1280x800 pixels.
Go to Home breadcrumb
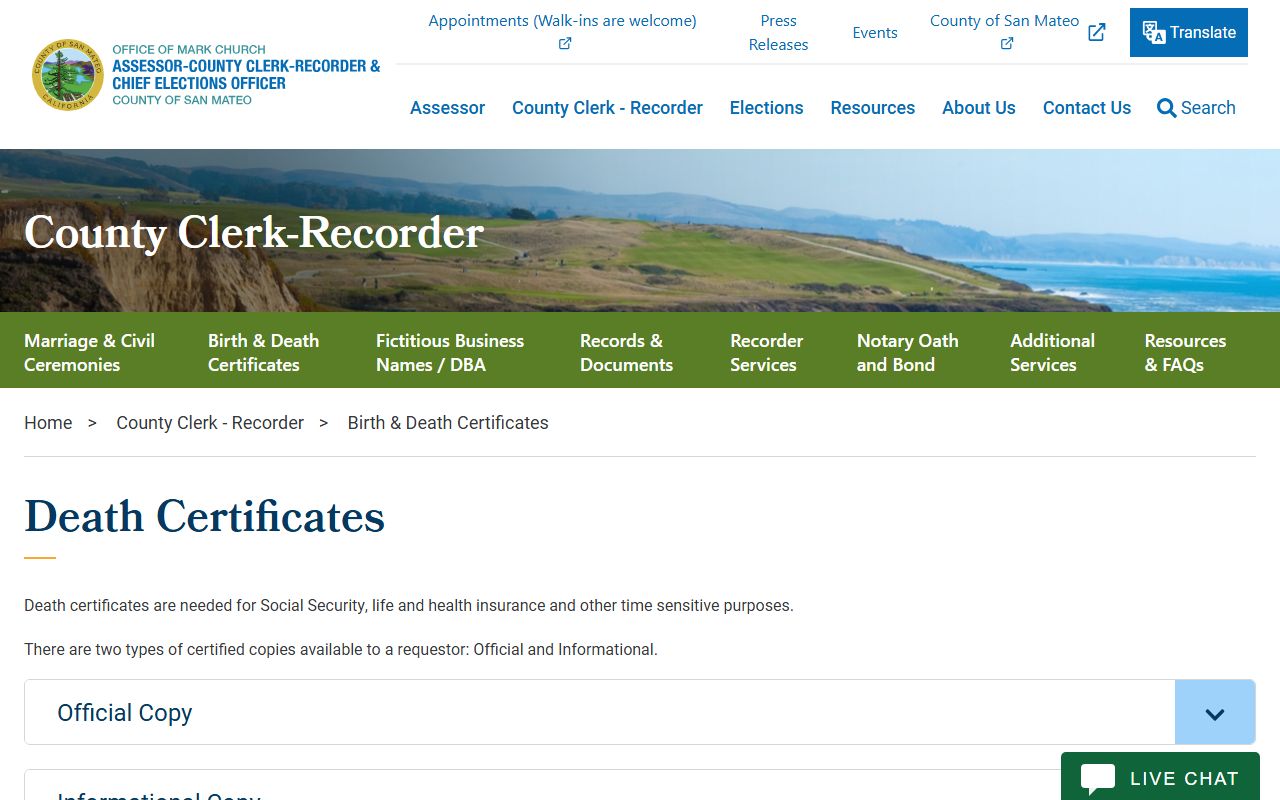[48, 423]
